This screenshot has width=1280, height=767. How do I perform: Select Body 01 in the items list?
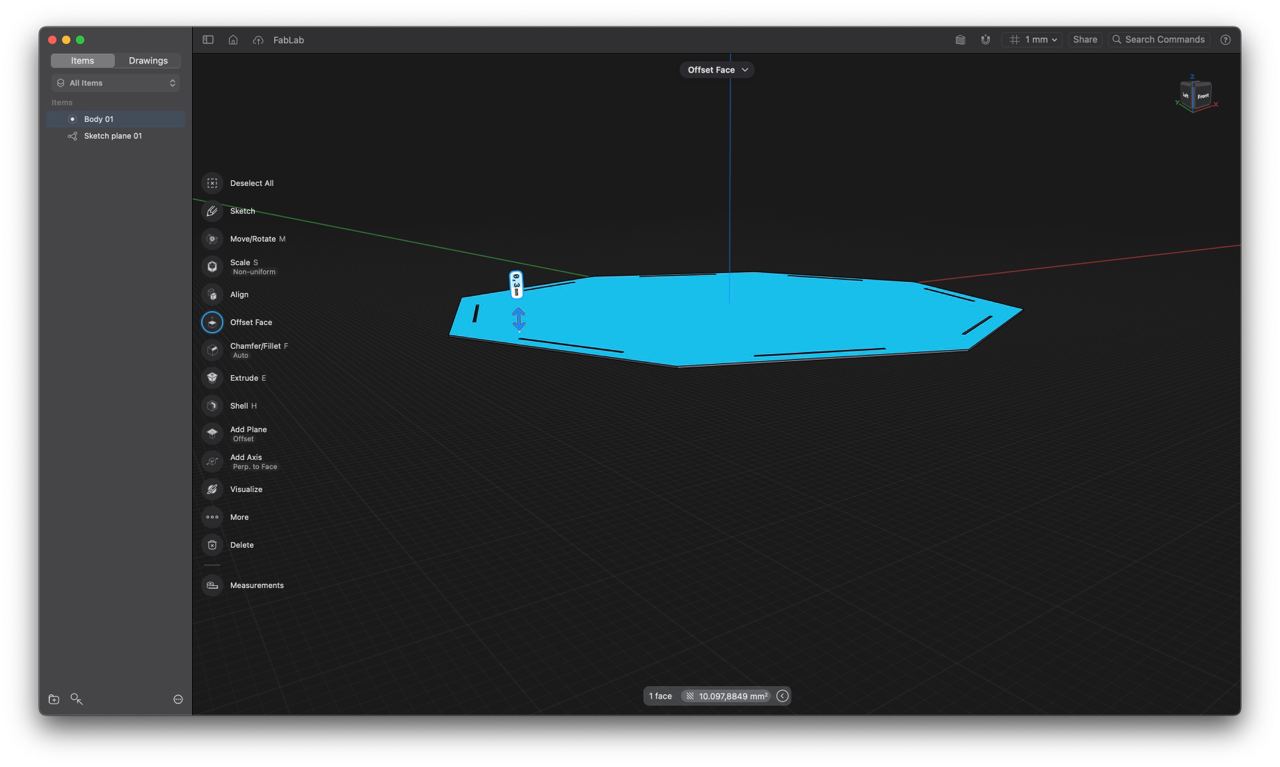(116, 119)
